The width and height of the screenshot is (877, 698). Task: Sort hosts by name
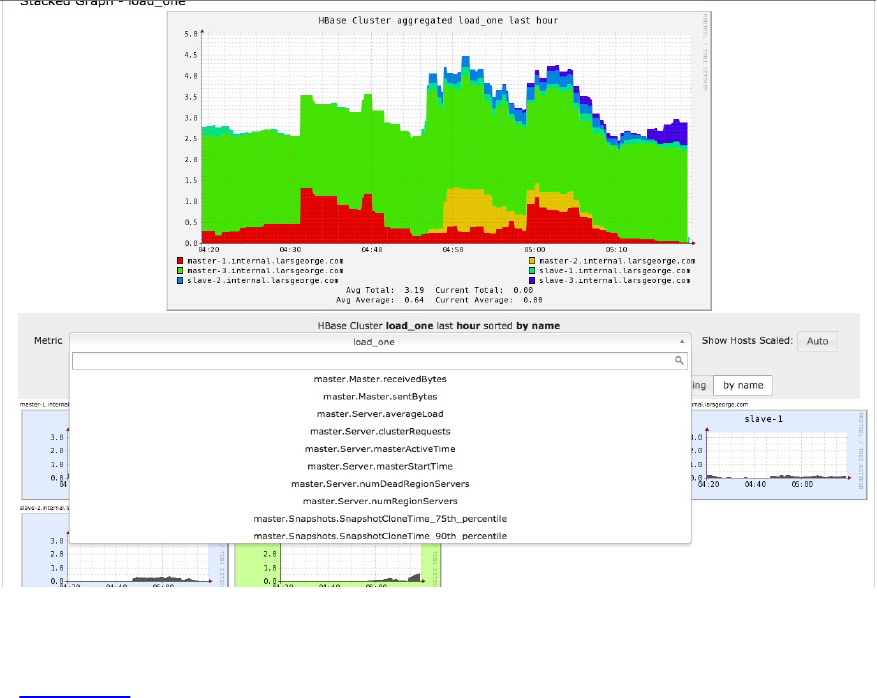(x=743, y=385)
